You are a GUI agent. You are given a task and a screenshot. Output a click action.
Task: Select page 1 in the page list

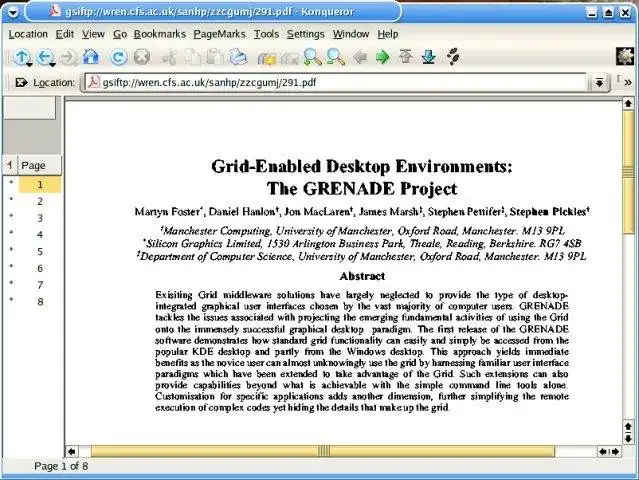40,185
